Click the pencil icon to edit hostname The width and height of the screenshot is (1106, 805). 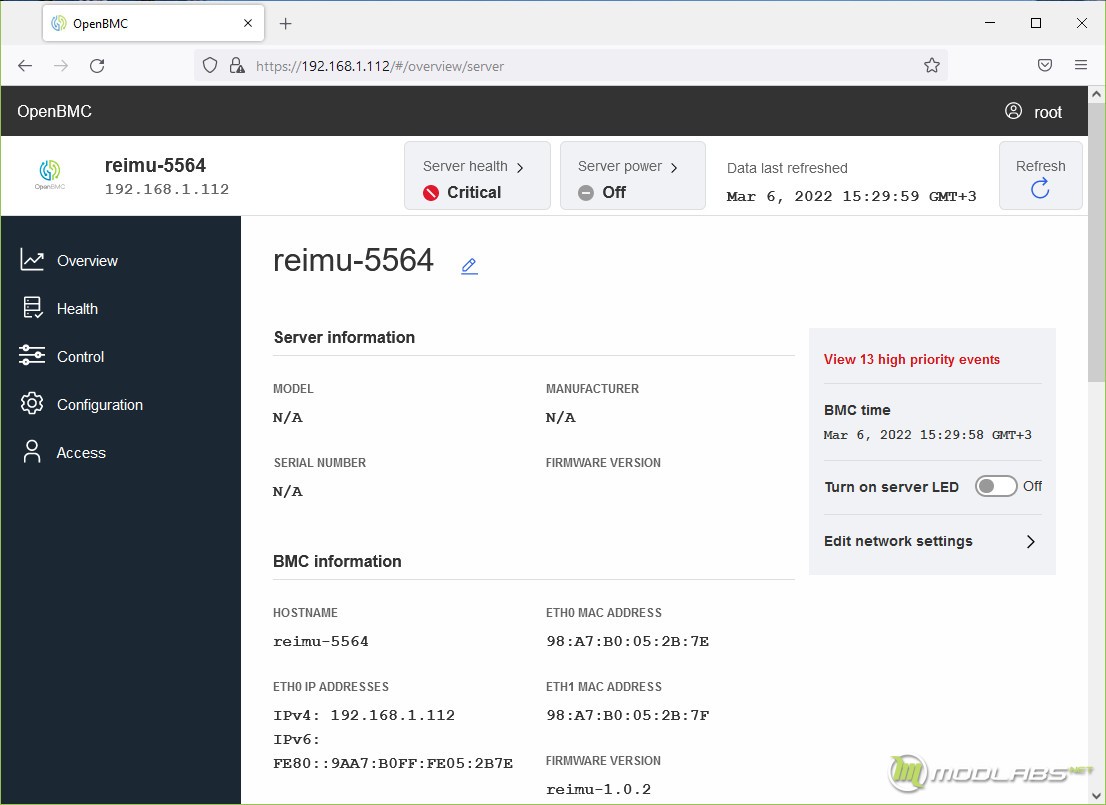[x=469, y=266]
